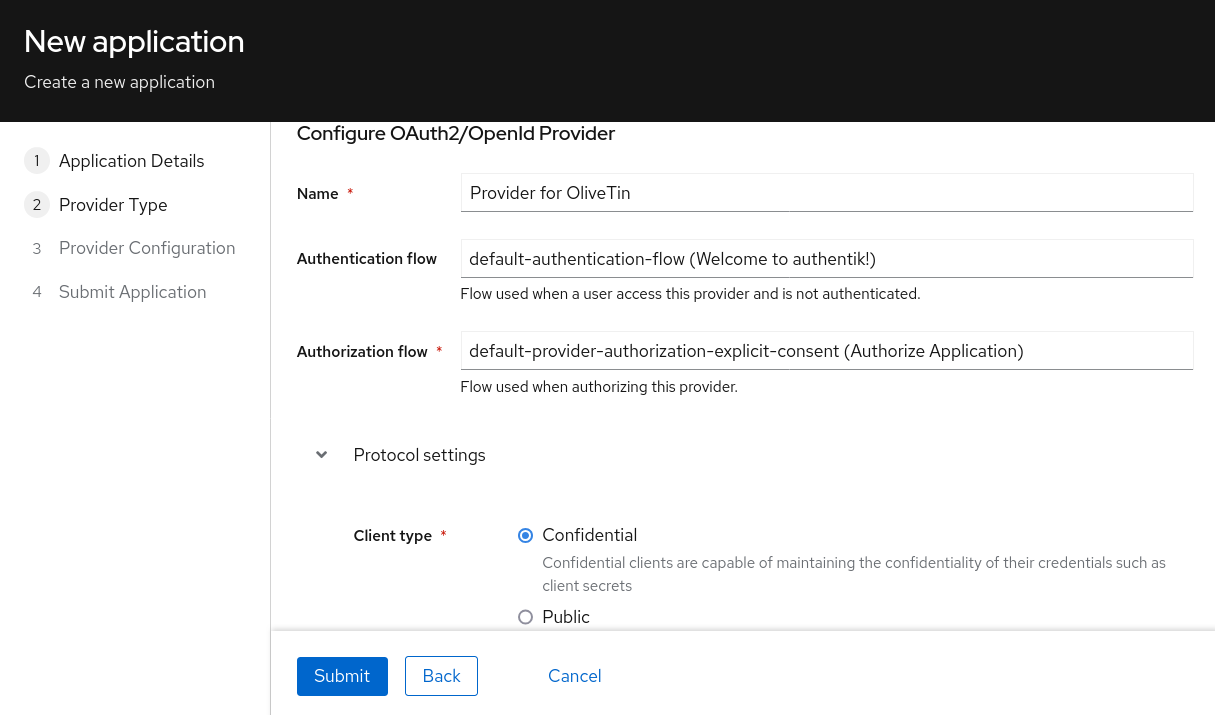This screenshot has height=715, width=1215.
Task: Click the step 3 numbered circle icon
Action: [37, 248]
